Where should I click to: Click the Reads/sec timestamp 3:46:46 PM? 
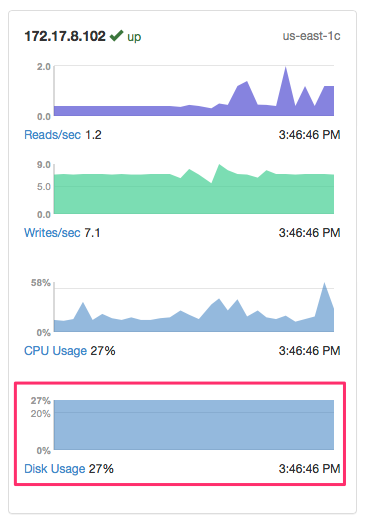309,135
